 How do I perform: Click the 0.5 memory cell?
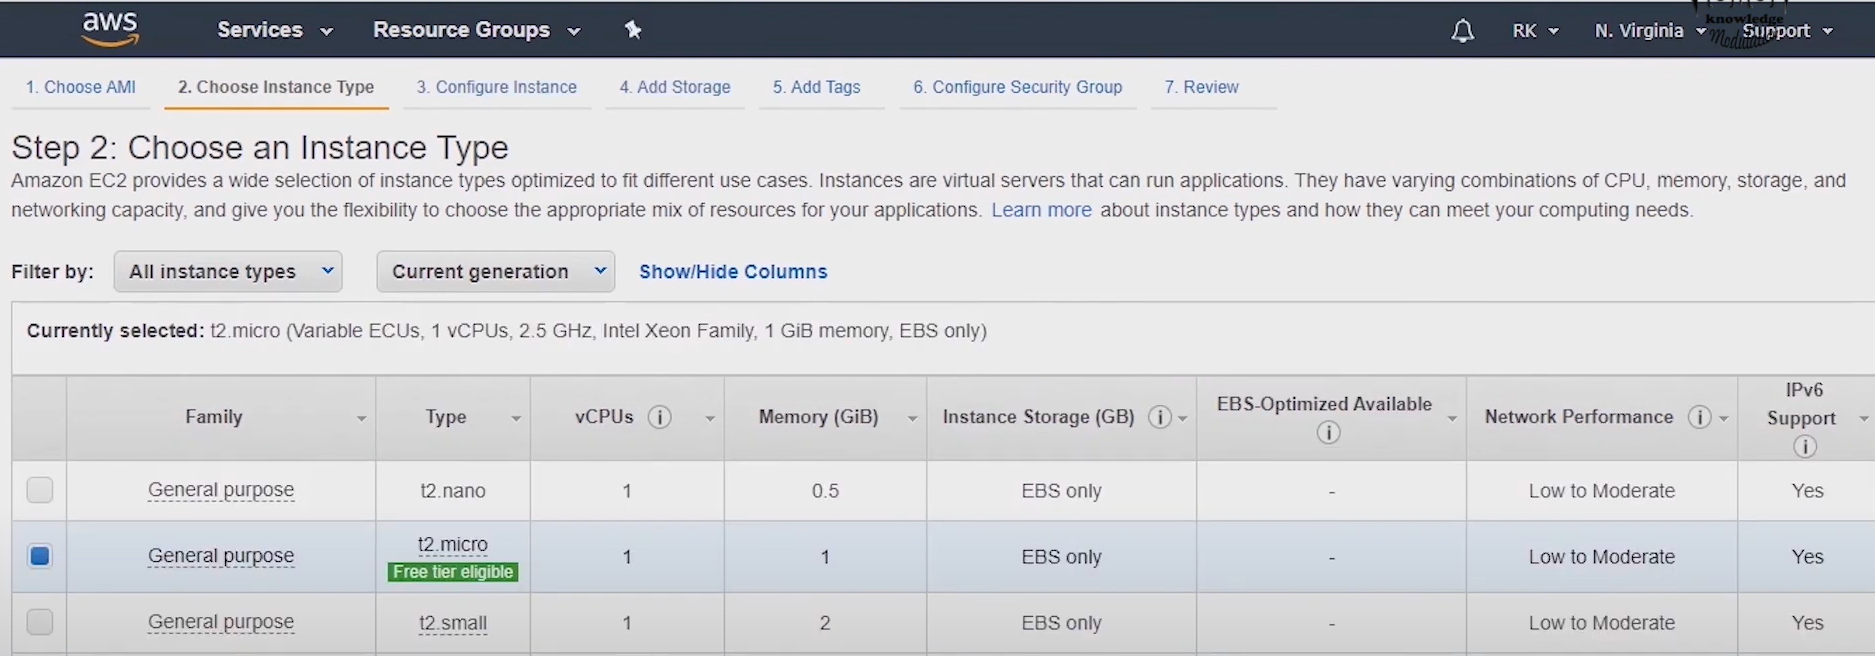(825, 491)
